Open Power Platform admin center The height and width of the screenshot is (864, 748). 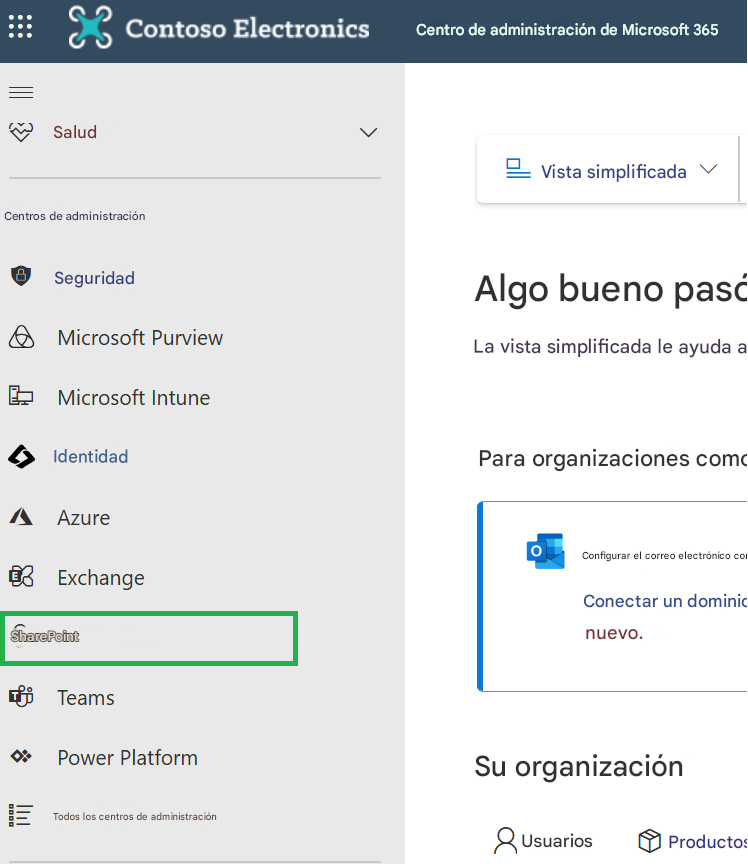(127, 758)
